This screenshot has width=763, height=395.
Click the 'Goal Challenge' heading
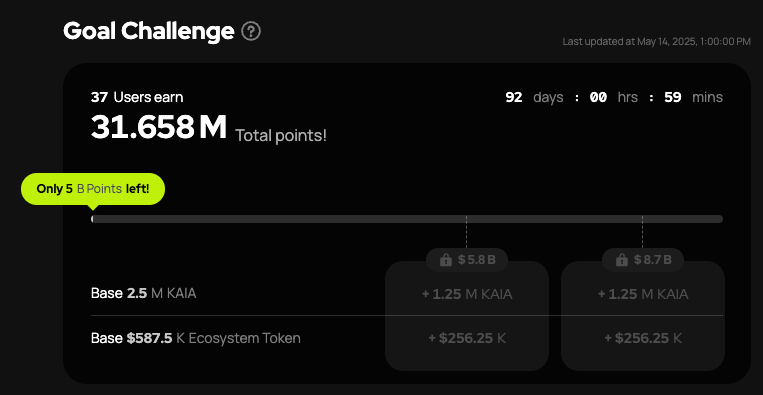pos(149,31)
